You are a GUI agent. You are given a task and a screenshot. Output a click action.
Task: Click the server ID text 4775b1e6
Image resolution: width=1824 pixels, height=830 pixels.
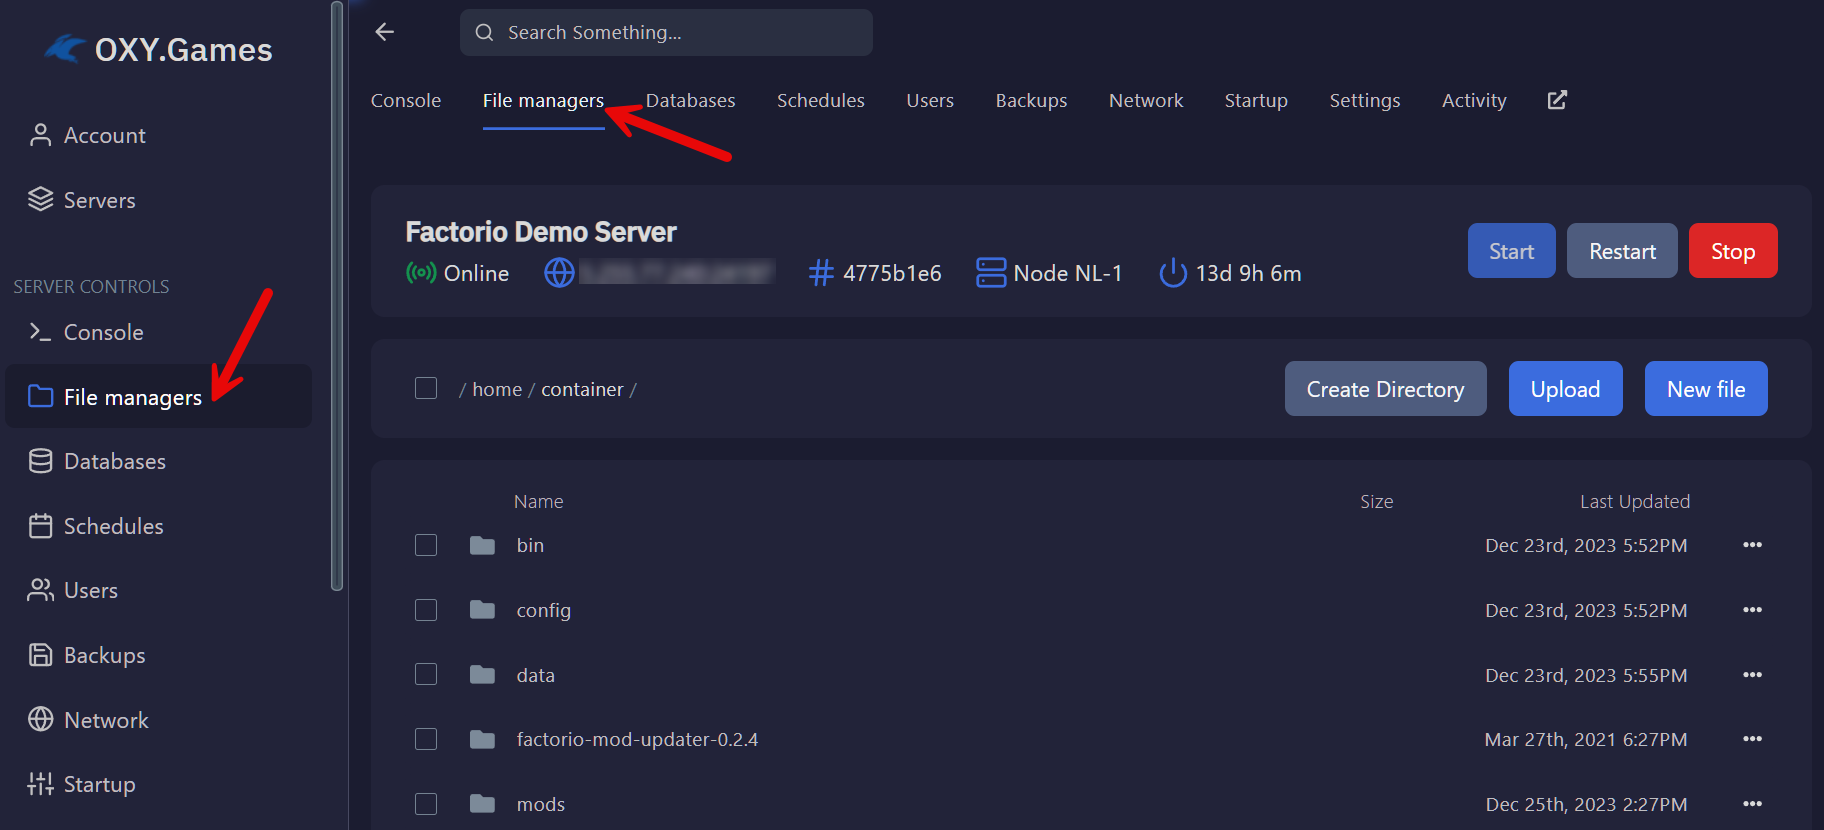pyautogui.click(x=892, y=273)
